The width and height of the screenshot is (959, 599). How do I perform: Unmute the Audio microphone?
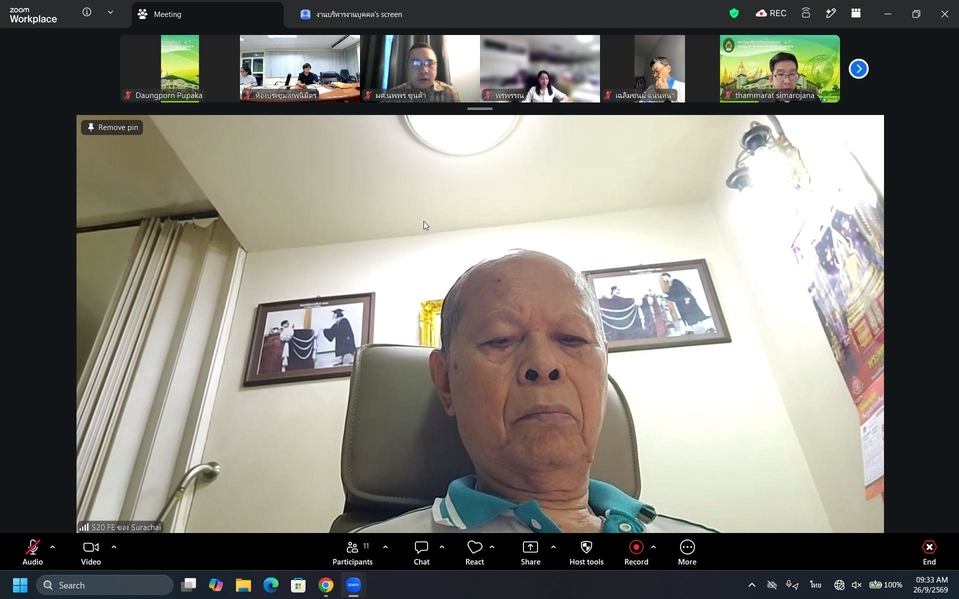click(x=32, y=552)
